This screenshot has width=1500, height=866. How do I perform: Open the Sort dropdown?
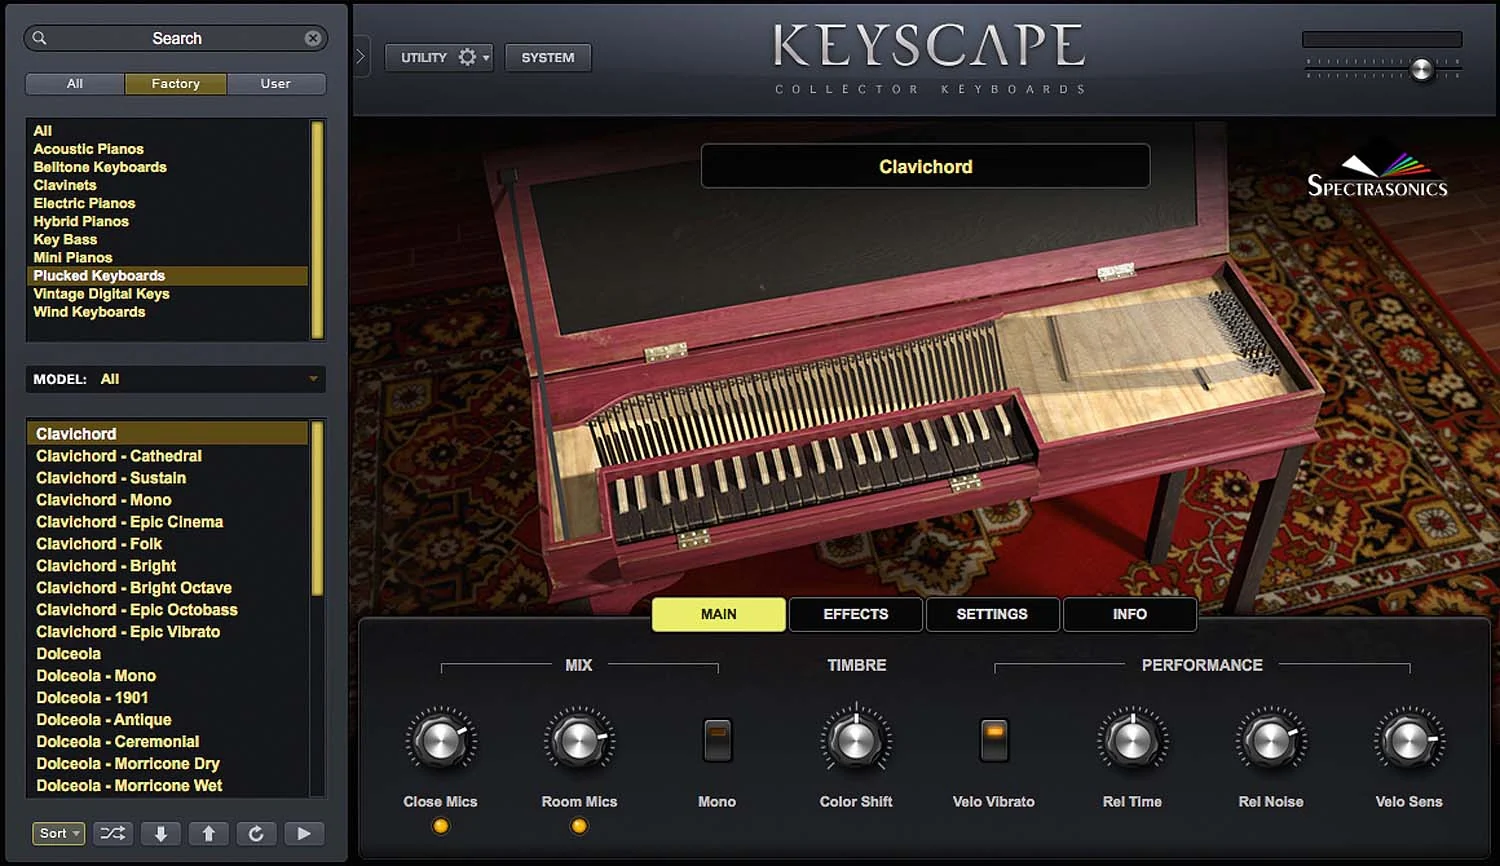[x=59, y=833]
